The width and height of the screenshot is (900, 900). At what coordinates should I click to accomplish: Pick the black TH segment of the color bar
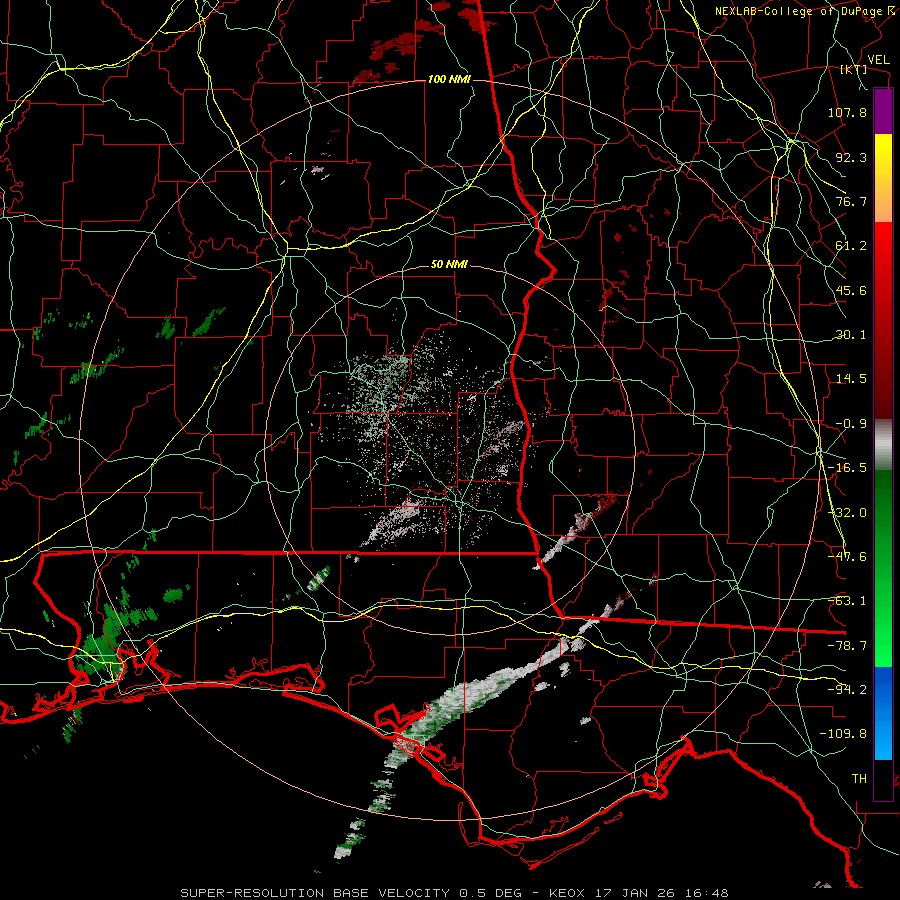(x=883, y=779)
